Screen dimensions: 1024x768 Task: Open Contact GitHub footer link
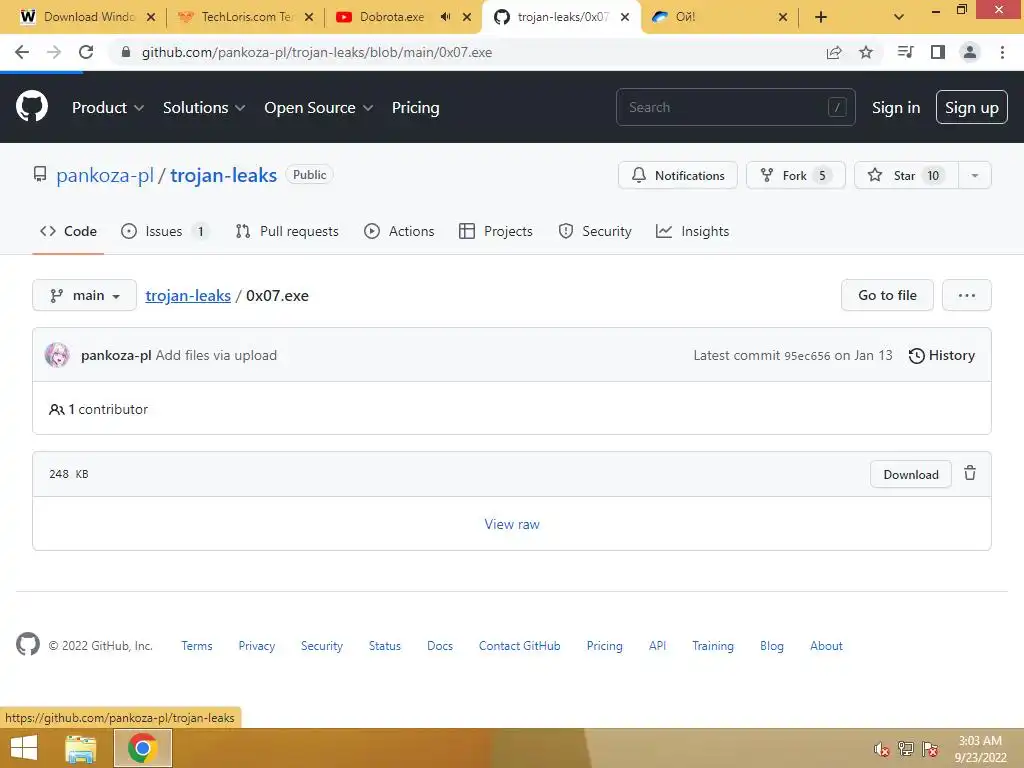tap(519, 645)
